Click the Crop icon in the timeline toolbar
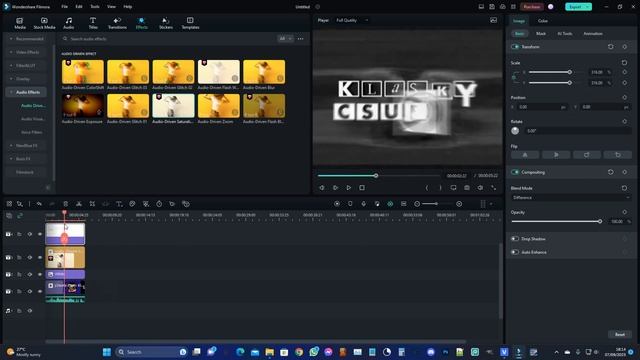The height and width of the screenshot is (360, 640). click(x=92, y=204)
